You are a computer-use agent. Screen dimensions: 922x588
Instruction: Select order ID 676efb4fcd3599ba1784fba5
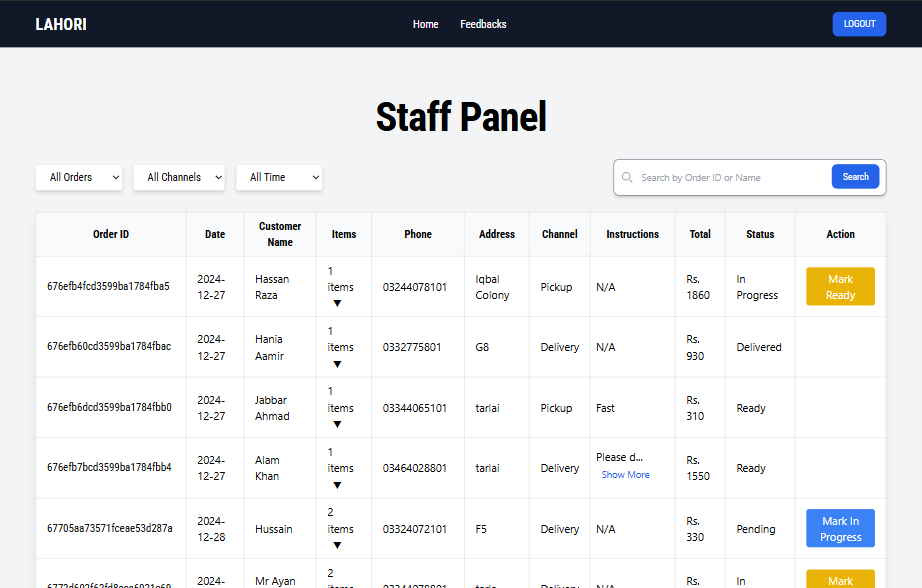pos(108,286)
